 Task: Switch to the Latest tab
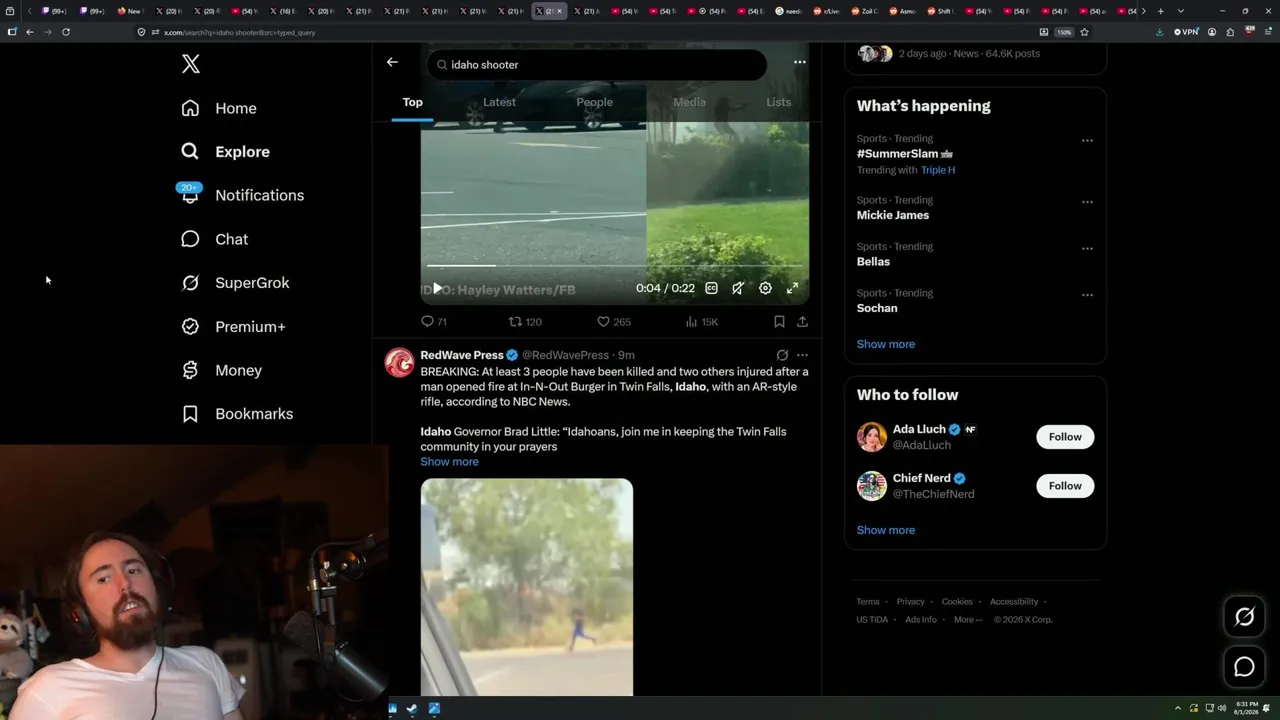tap(499, 102)
